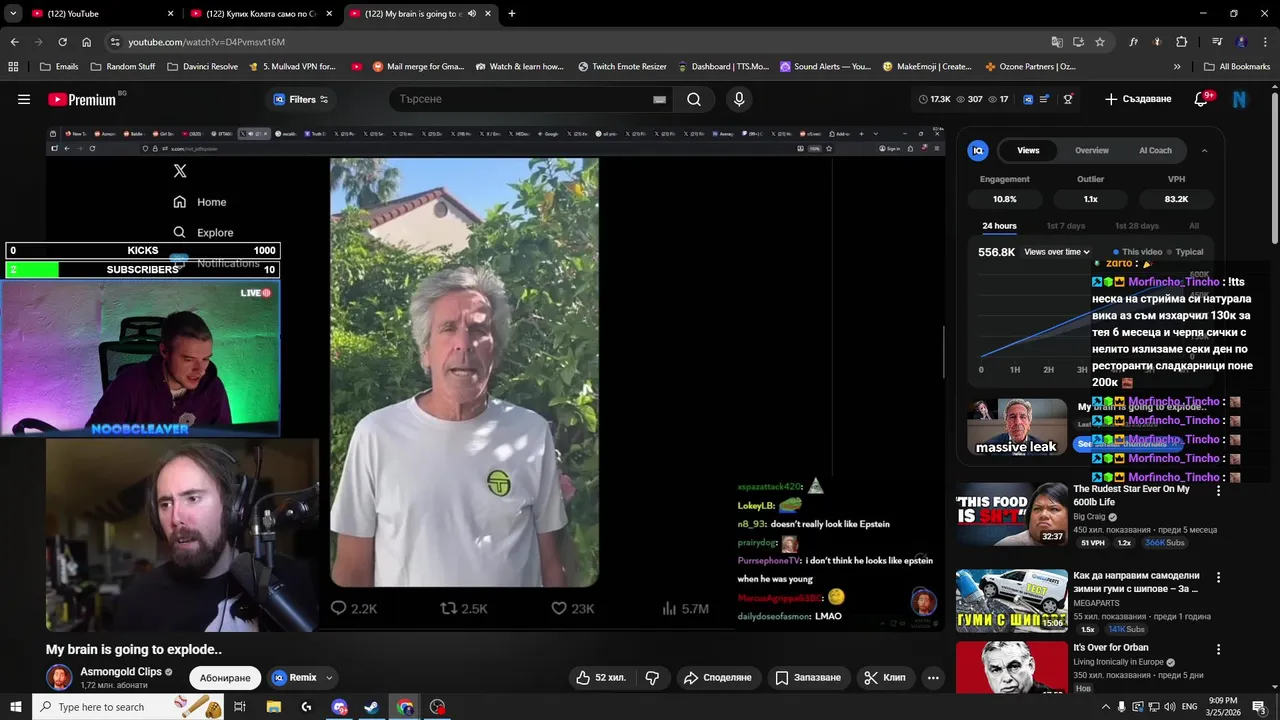This screenshot has height=720, width=1280.
Task: Show more bookmarks chevron
Action: [x=1177, y=67]
